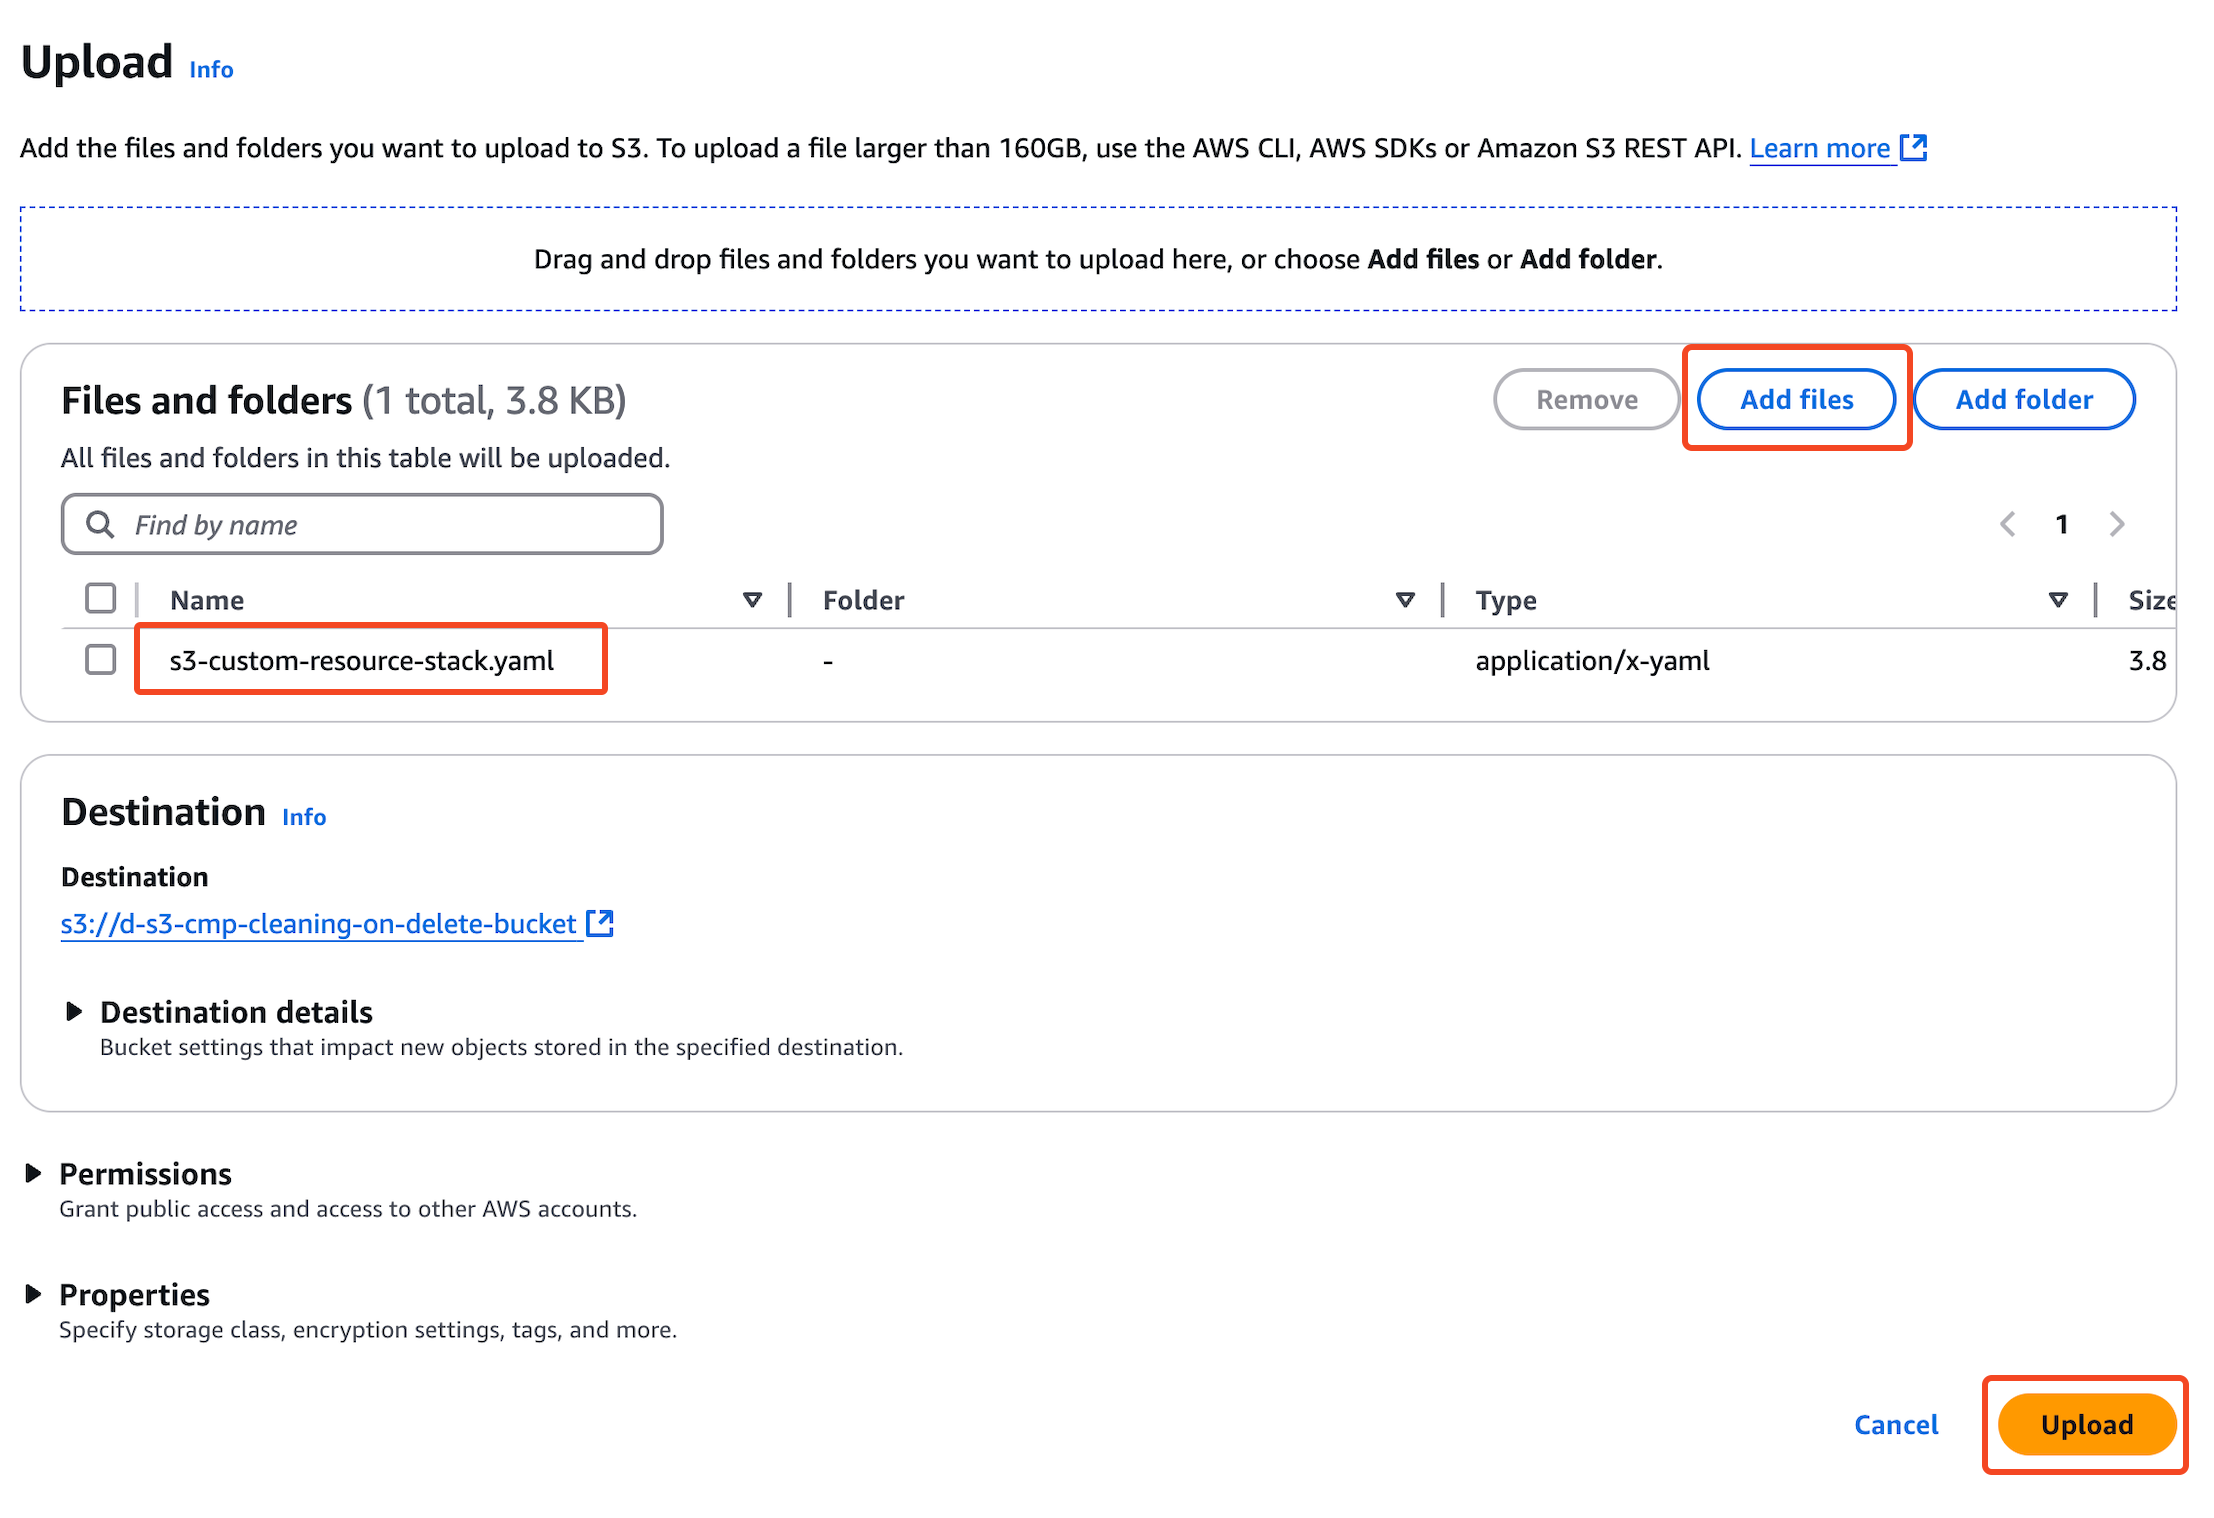Sort by Folder column arrow

pos(1404,600)
